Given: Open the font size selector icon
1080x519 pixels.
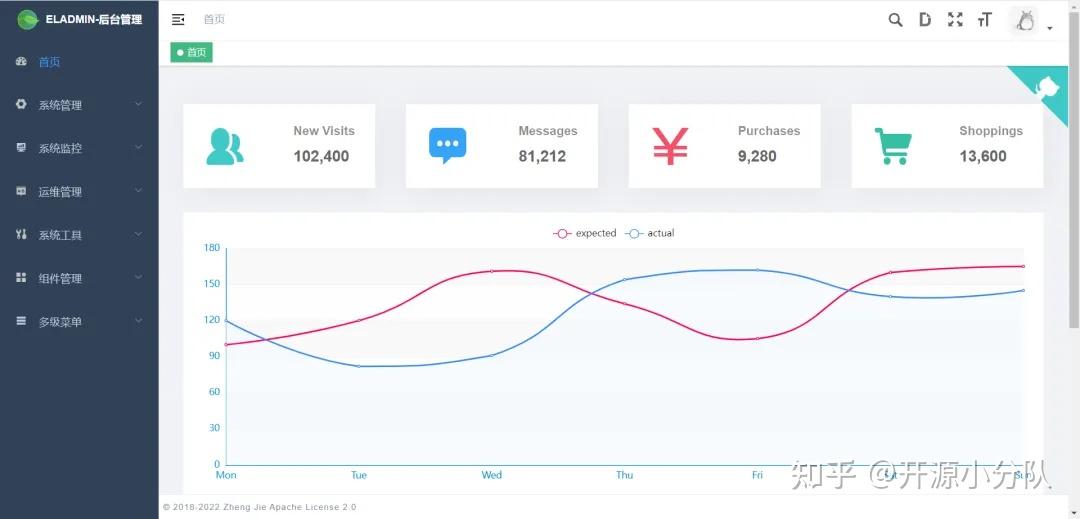Looking at the screenshot, I should point(985,20).
